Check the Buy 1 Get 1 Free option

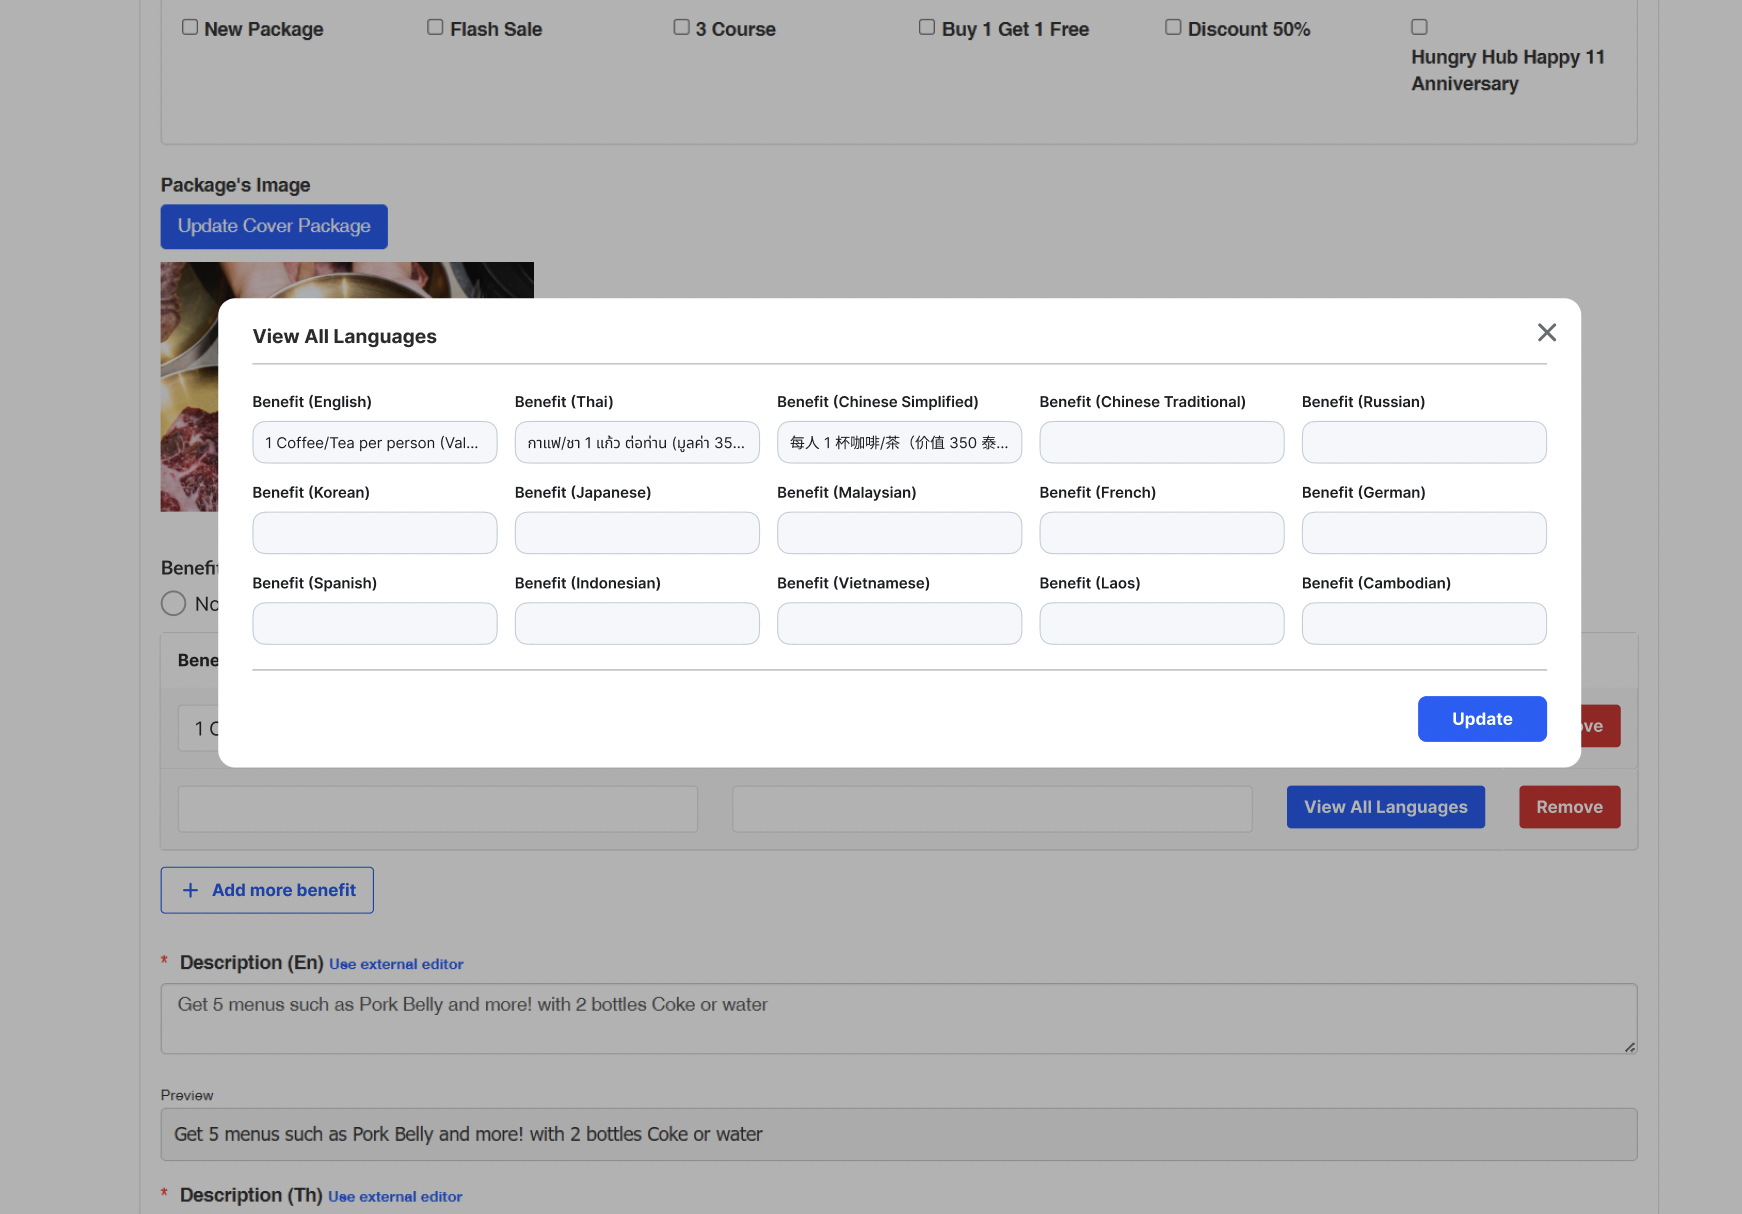[927, 28]
